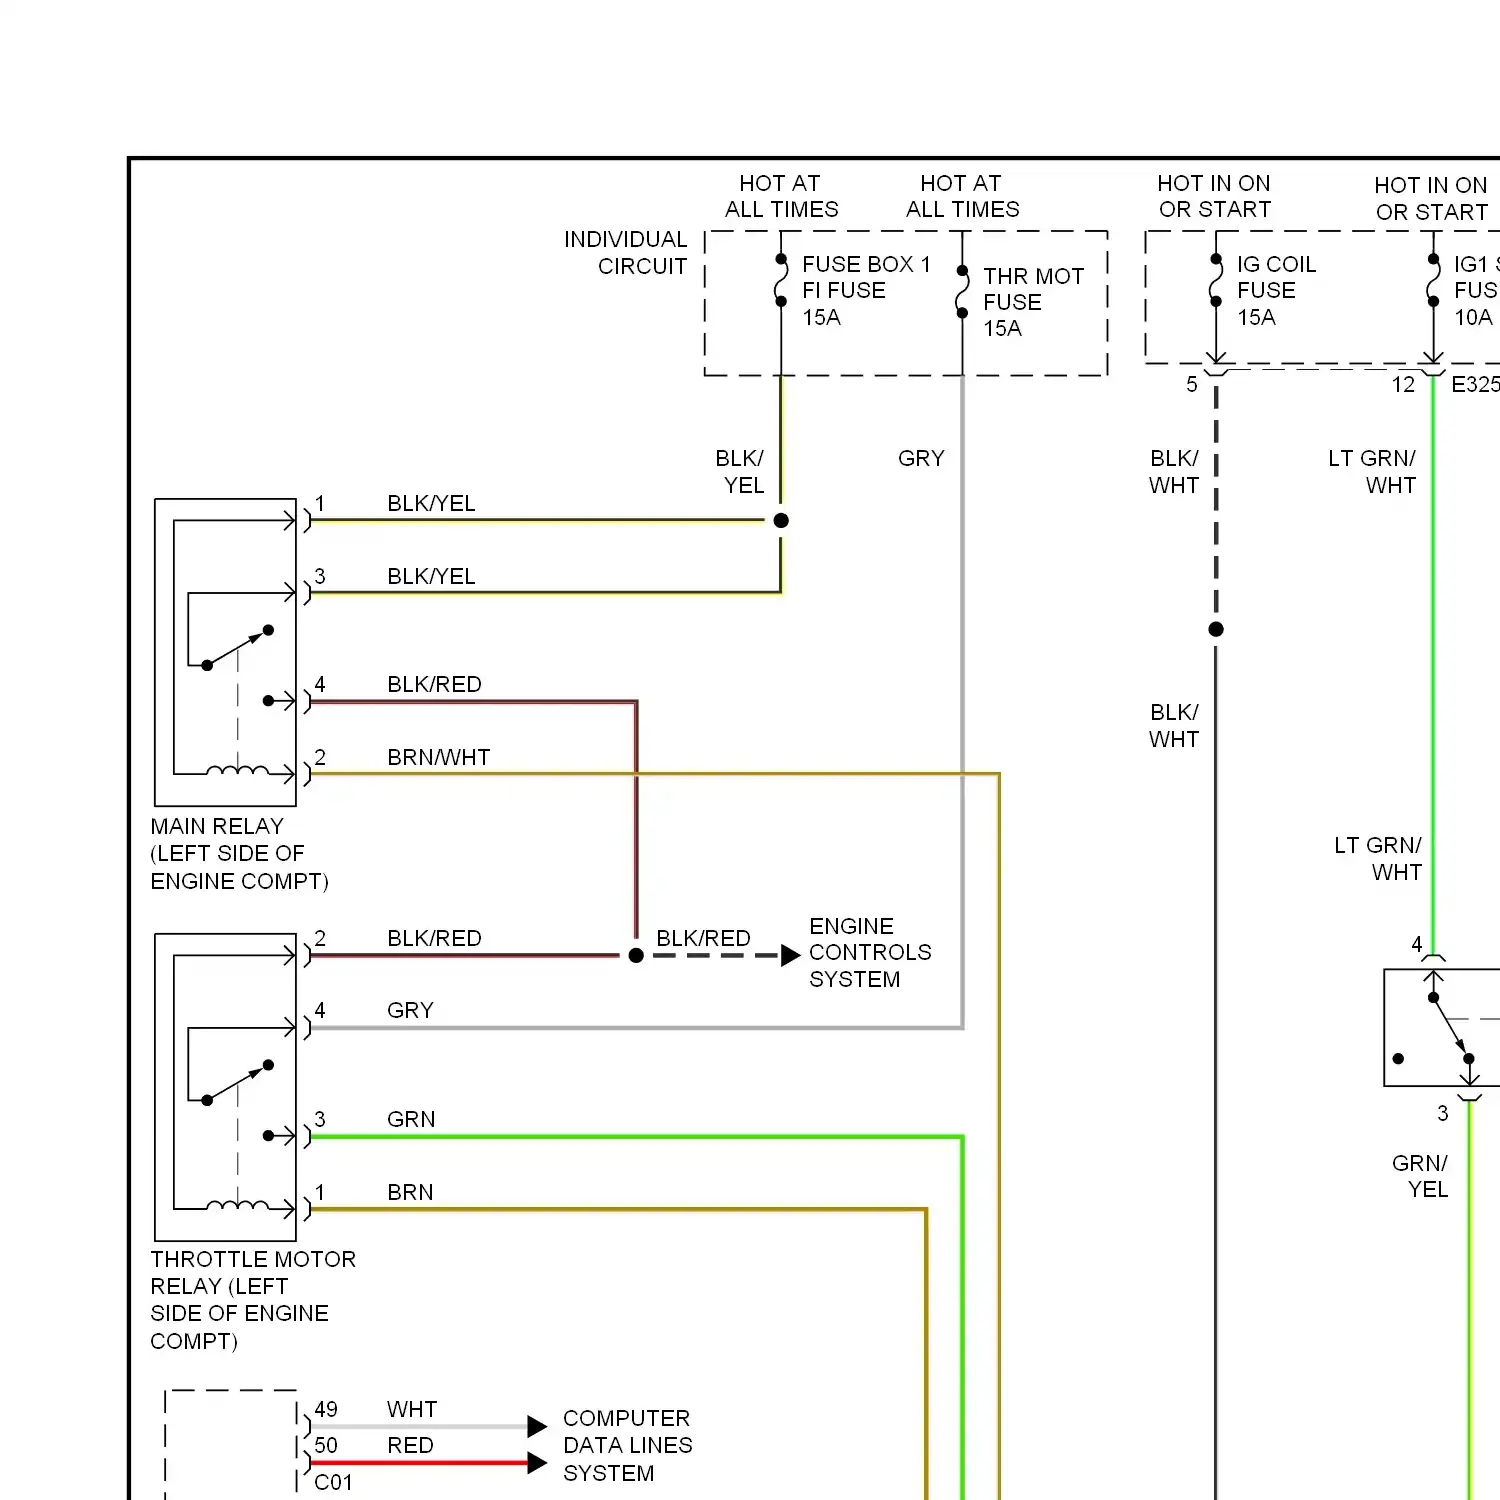
Task: Click the INDIVIDUAL CIRCUIT label
Action: 626,252
